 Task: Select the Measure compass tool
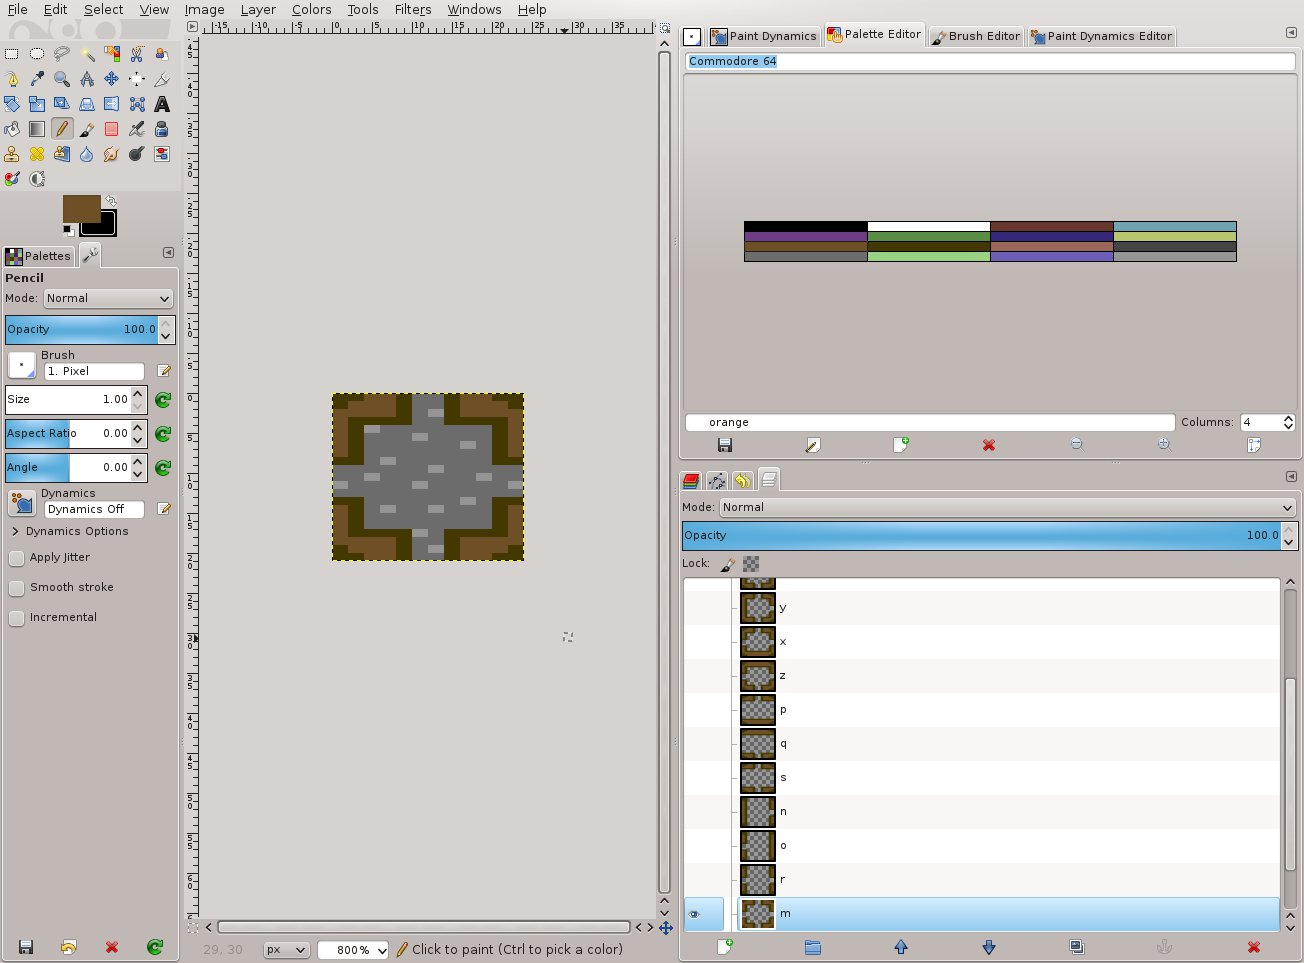point(87,79)
